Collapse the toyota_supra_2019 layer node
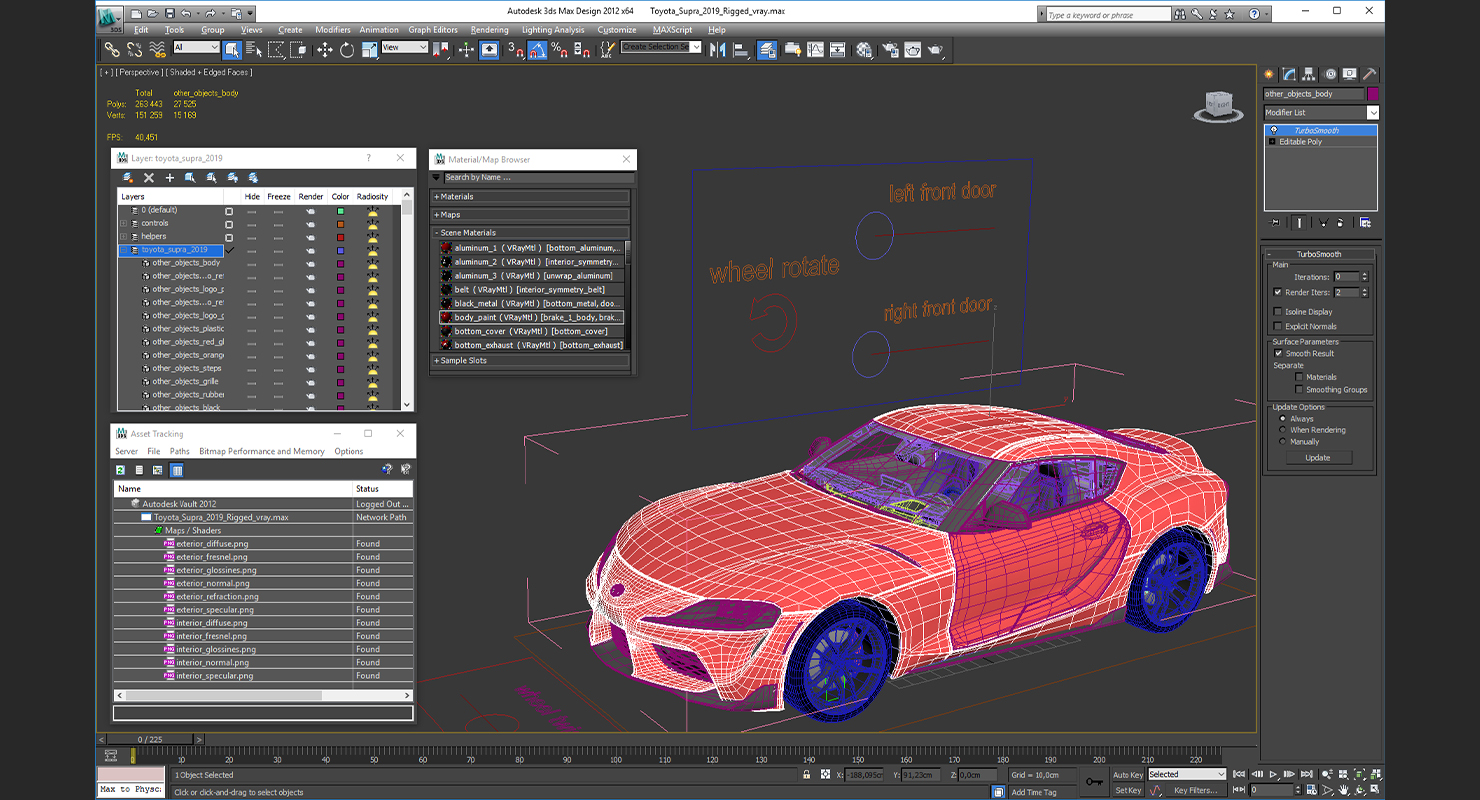Screen dimensions: 1480x800 tap(124, 250)
